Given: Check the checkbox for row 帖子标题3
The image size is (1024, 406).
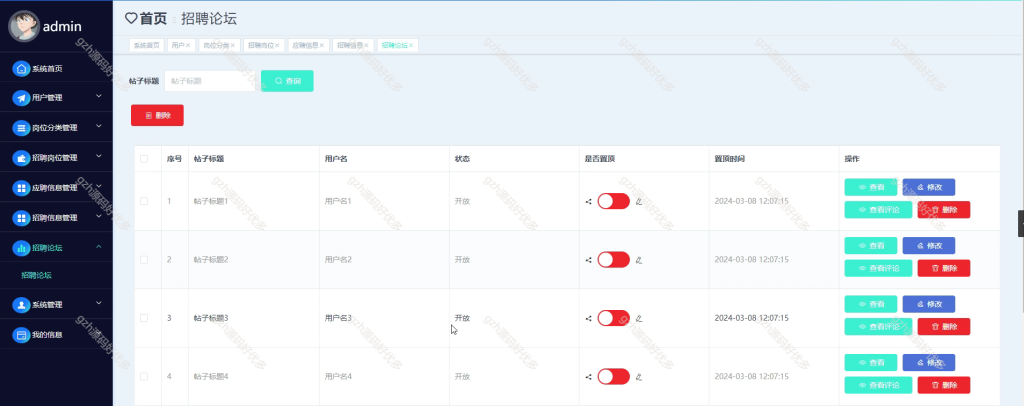Looking at the screenshot, I should (144, 318).
